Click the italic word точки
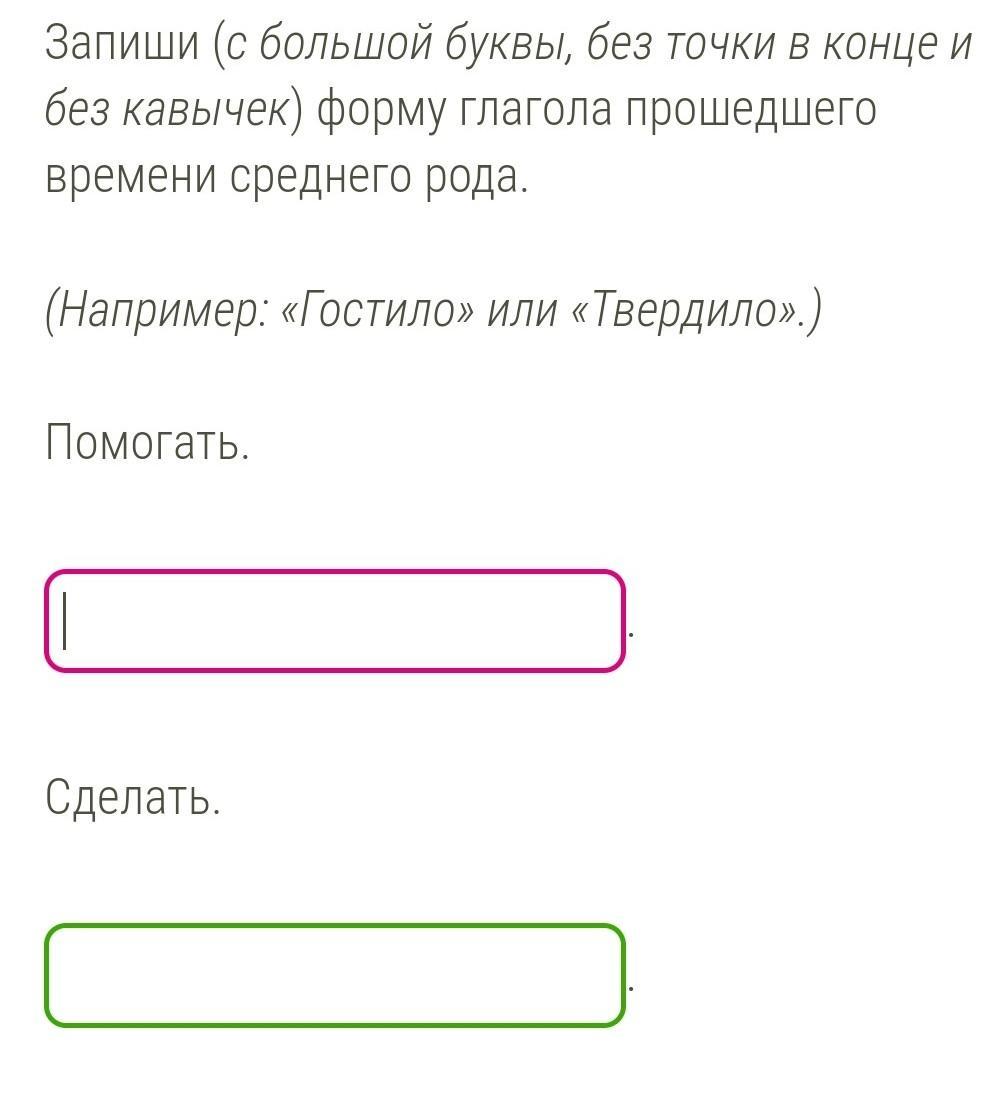Screen dimensions: 991x1093 721,44
